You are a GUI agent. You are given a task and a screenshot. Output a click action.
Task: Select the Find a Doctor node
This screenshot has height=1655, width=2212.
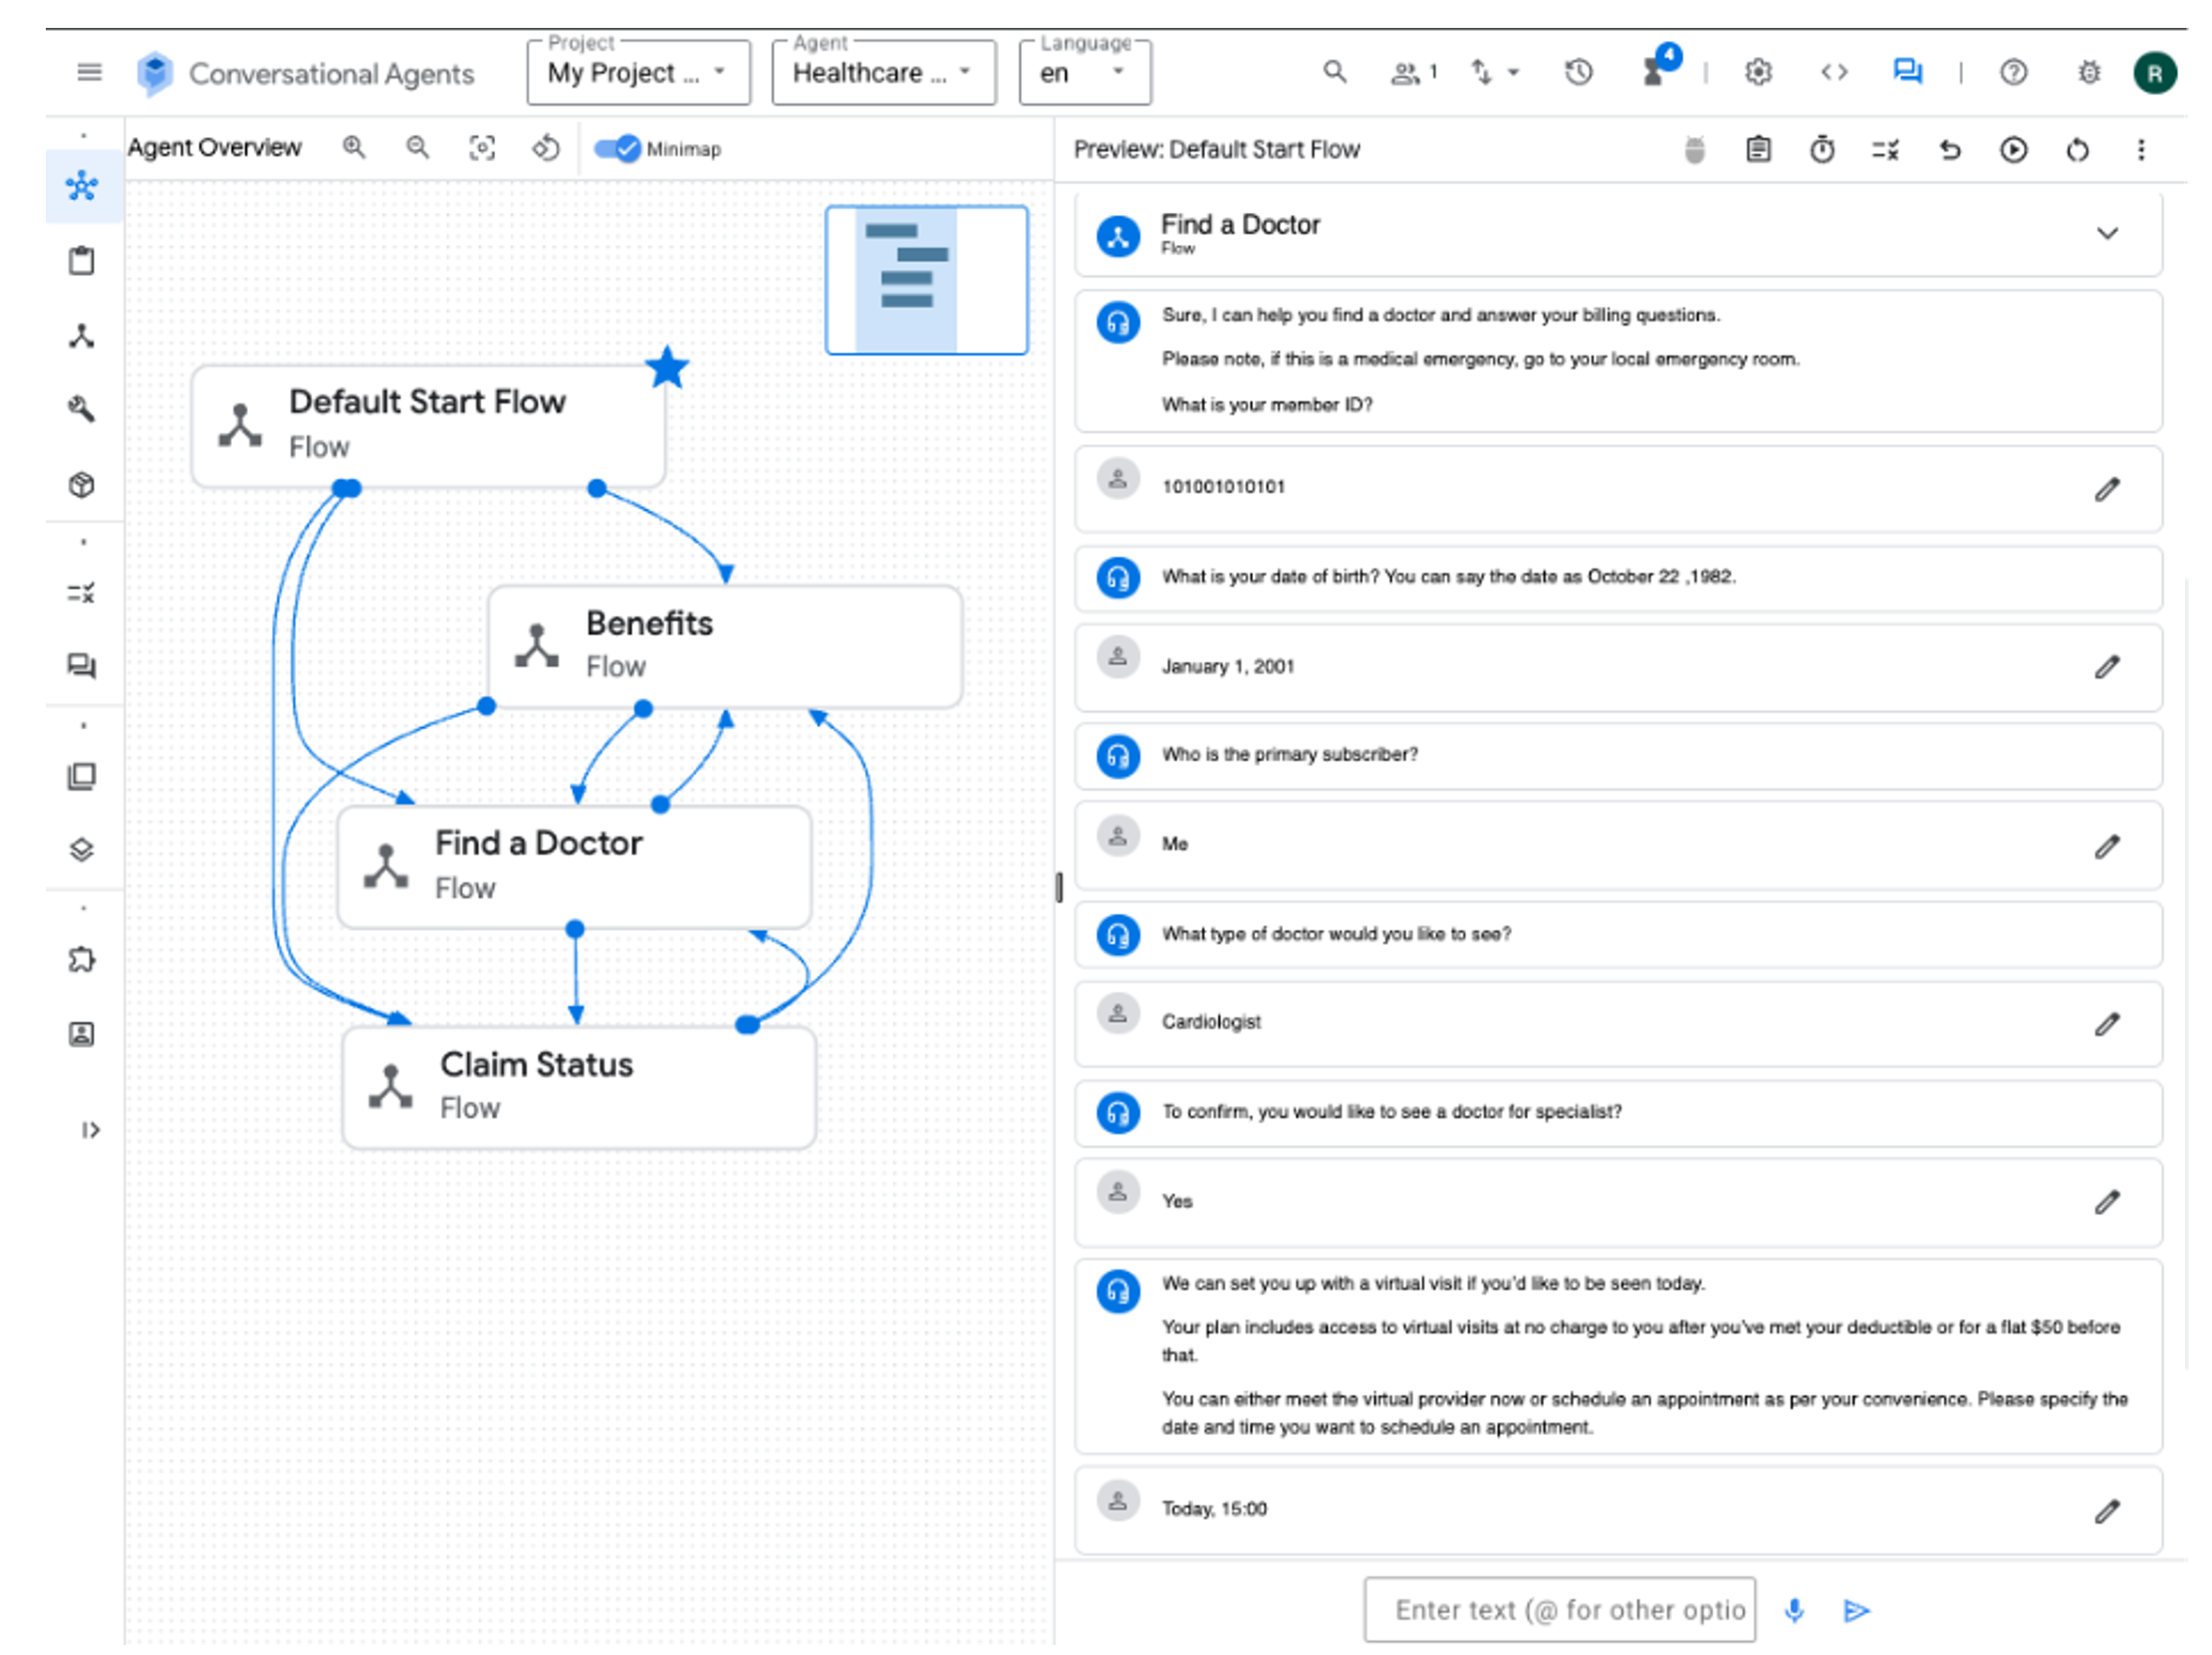click(x=575, y=866)
